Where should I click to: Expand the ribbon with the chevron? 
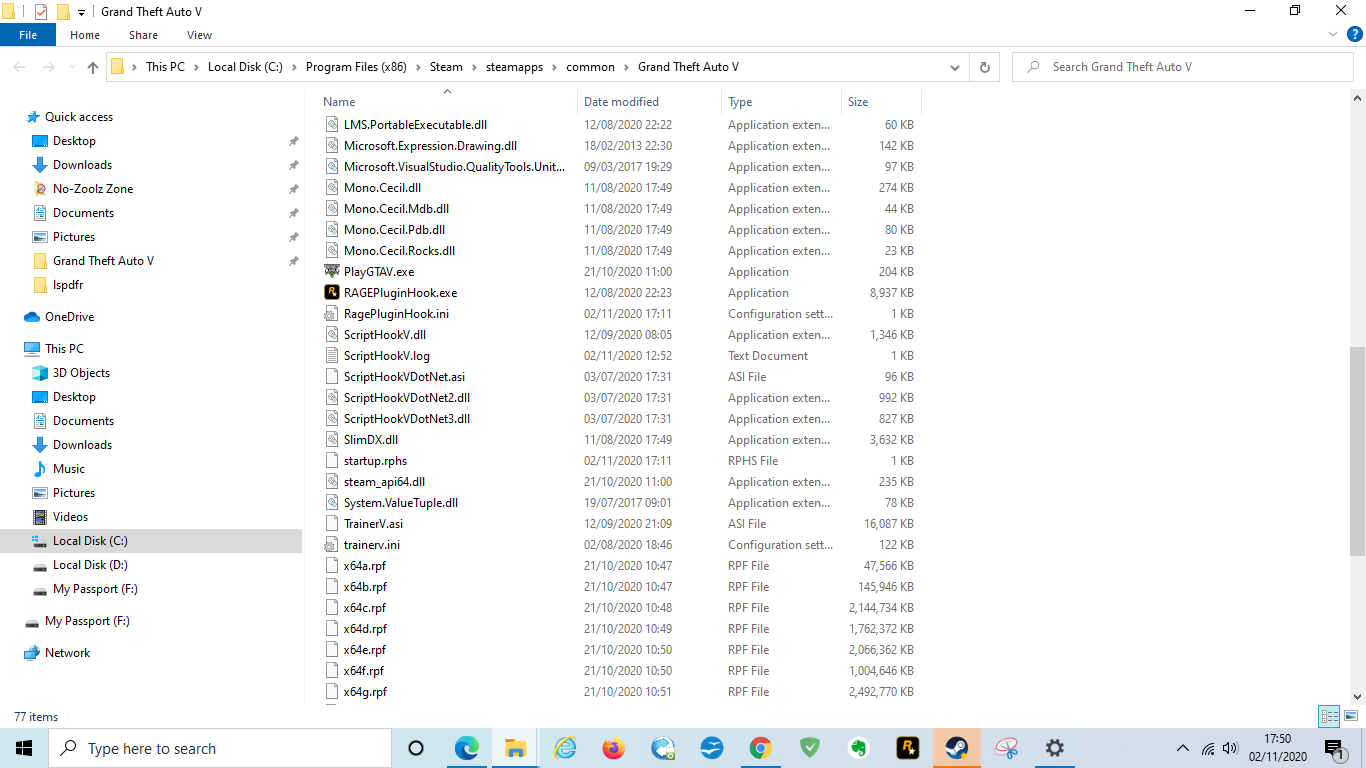click(1333, 35)
